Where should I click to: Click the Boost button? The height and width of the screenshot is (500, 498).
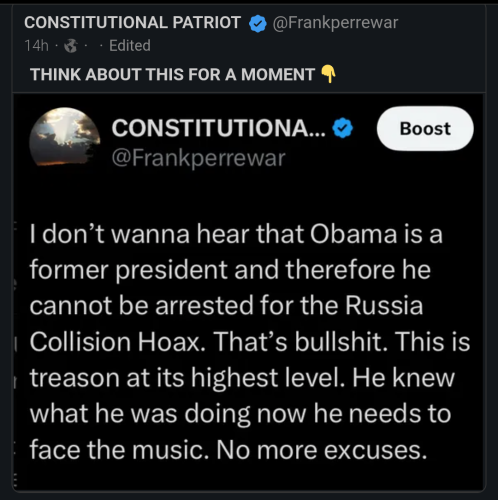click(425, 128)
